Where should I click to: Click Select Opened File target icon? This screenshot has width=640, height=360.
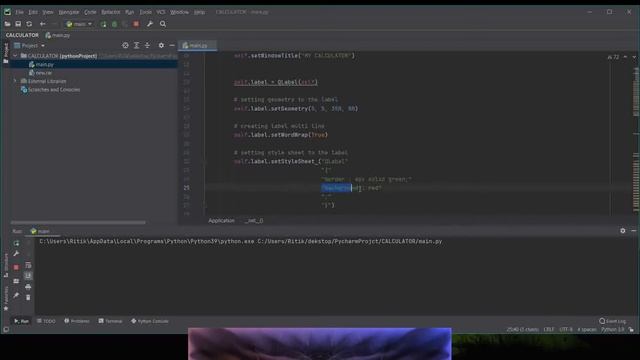[125, 46]
